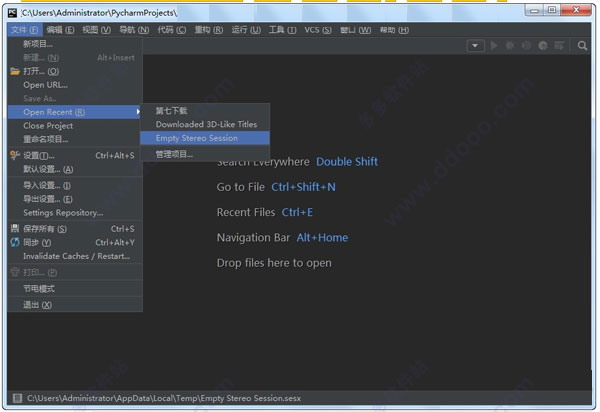The image size is (600, 412).
Task: Select Close Project in File menu
Action: click(x=75, y=125)
